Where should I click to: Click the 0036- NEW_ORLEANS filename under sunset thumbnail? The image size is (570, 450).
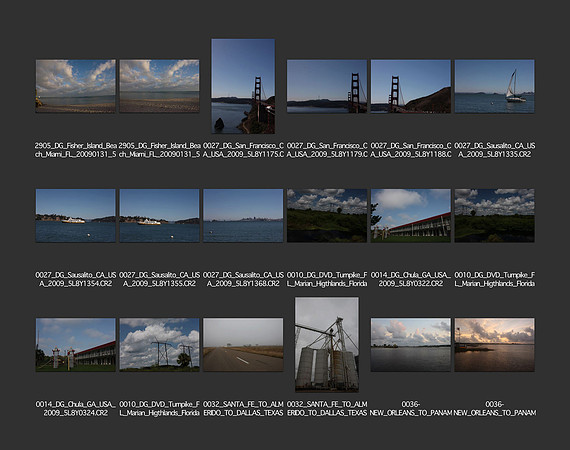click(494, 409)
